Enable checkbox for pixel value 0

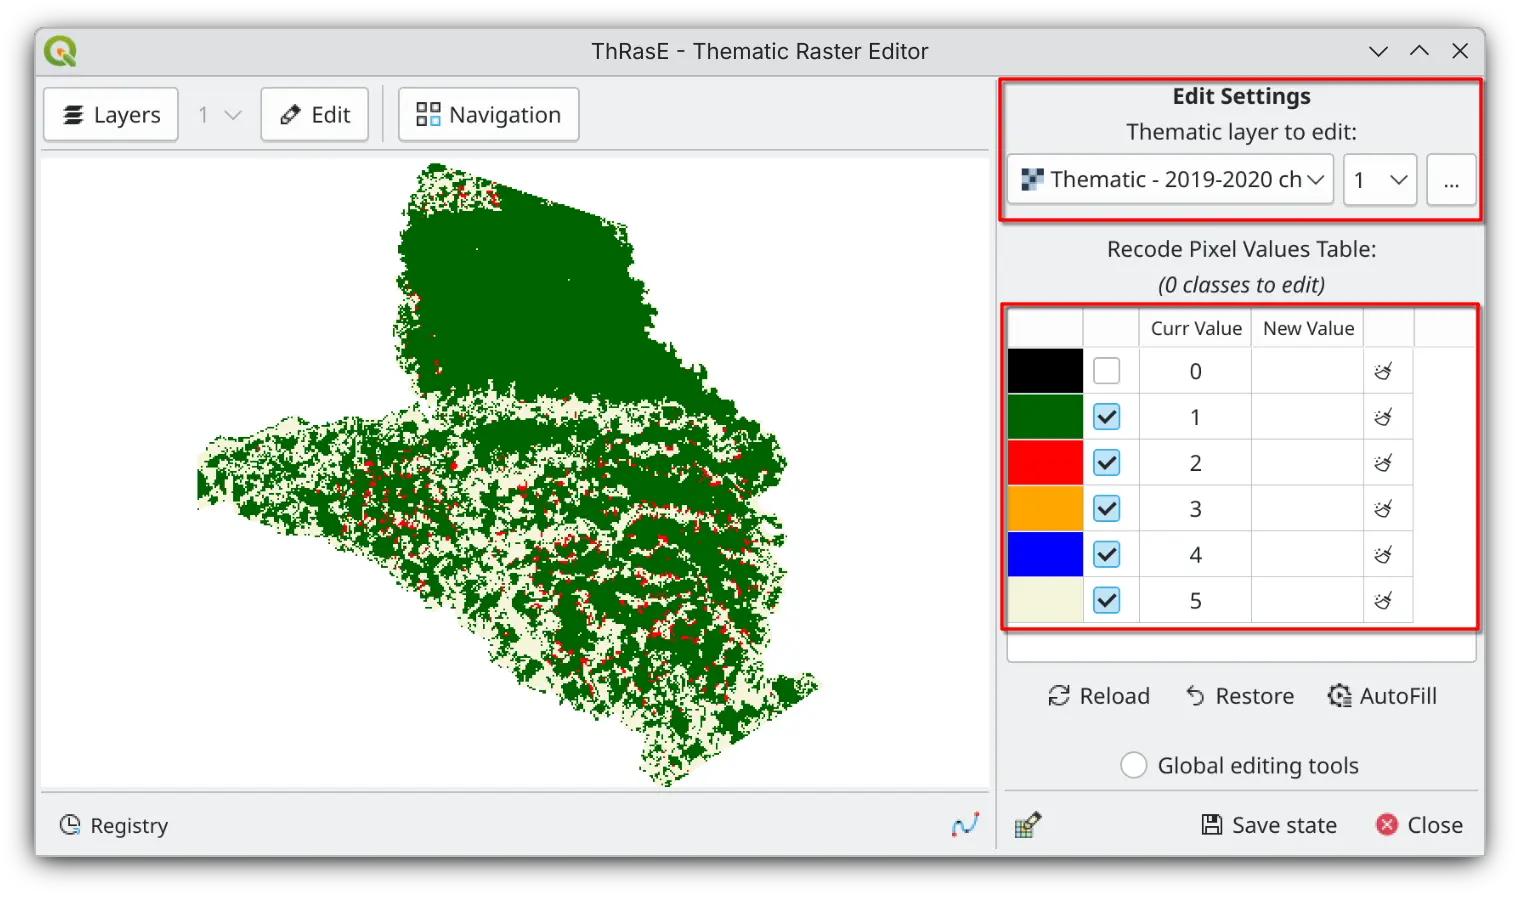(1106, 372)
